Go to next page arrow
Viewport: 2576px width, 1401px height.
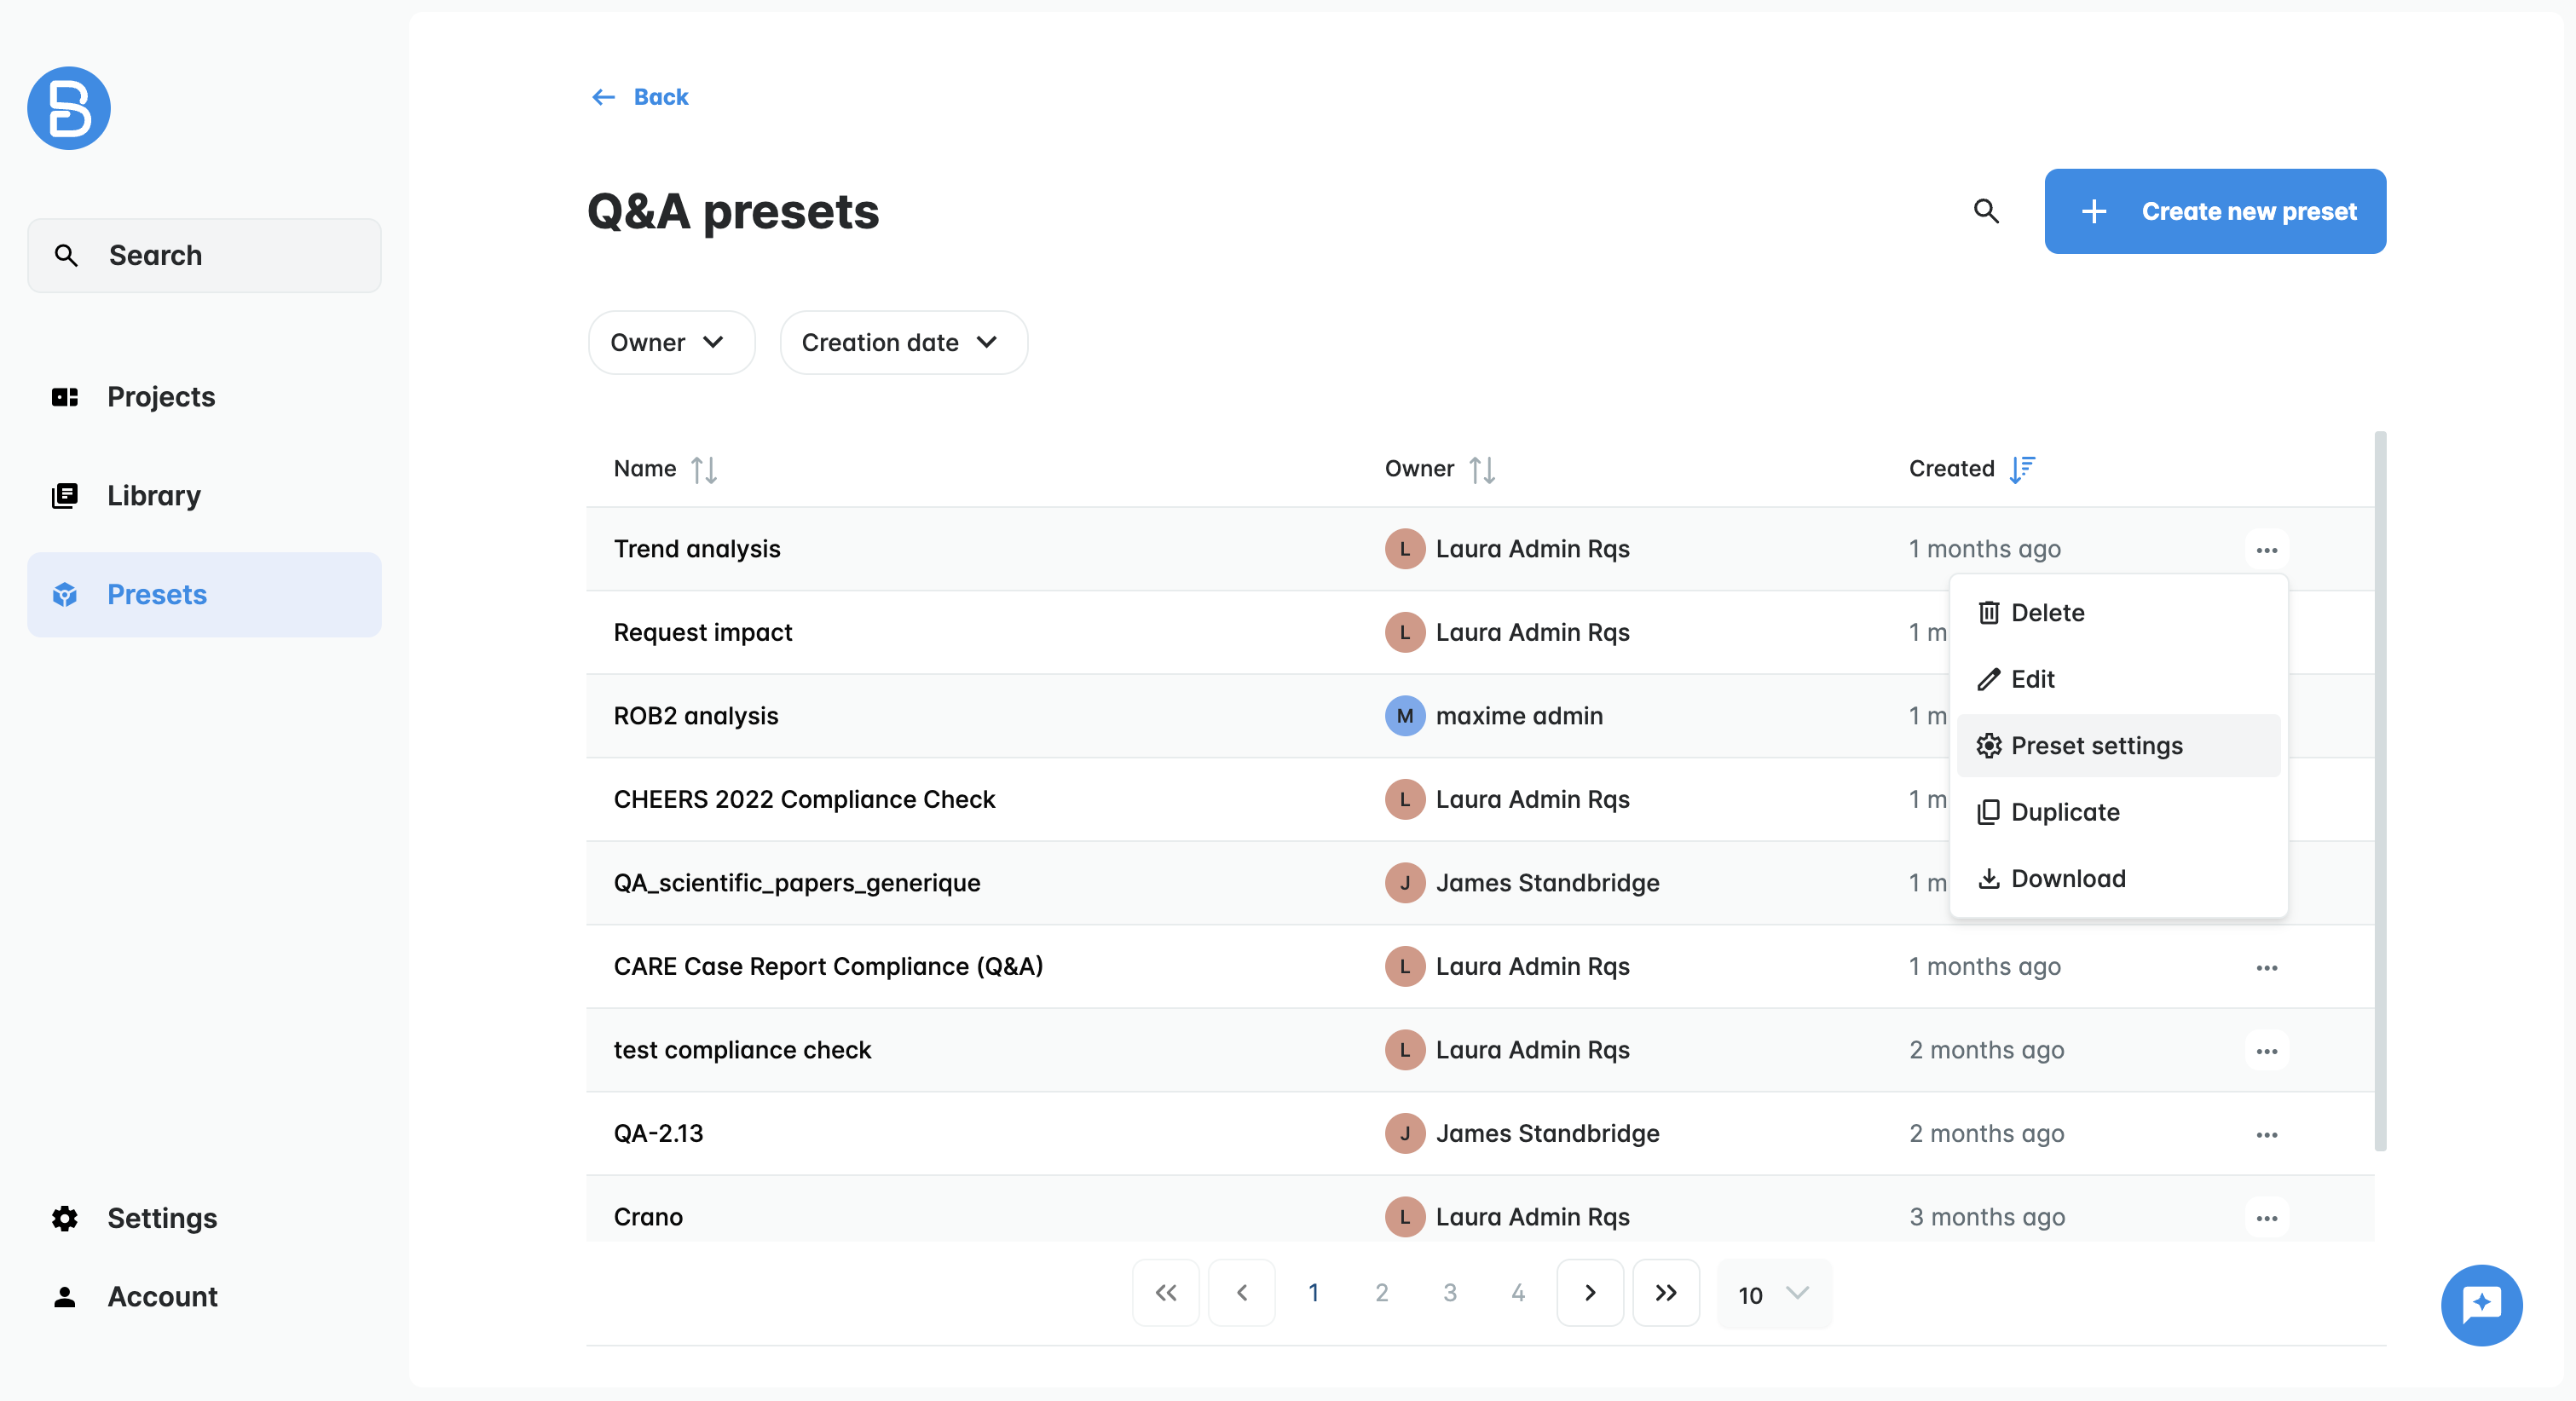[1589, 1293]
